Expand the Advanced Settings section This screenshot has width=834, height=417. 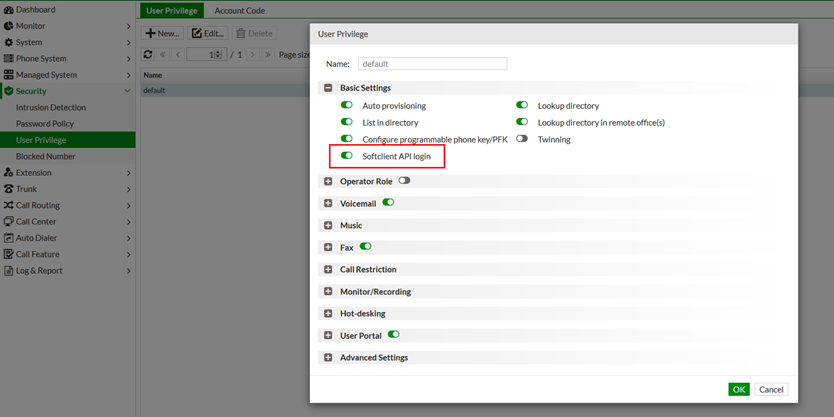328,358
